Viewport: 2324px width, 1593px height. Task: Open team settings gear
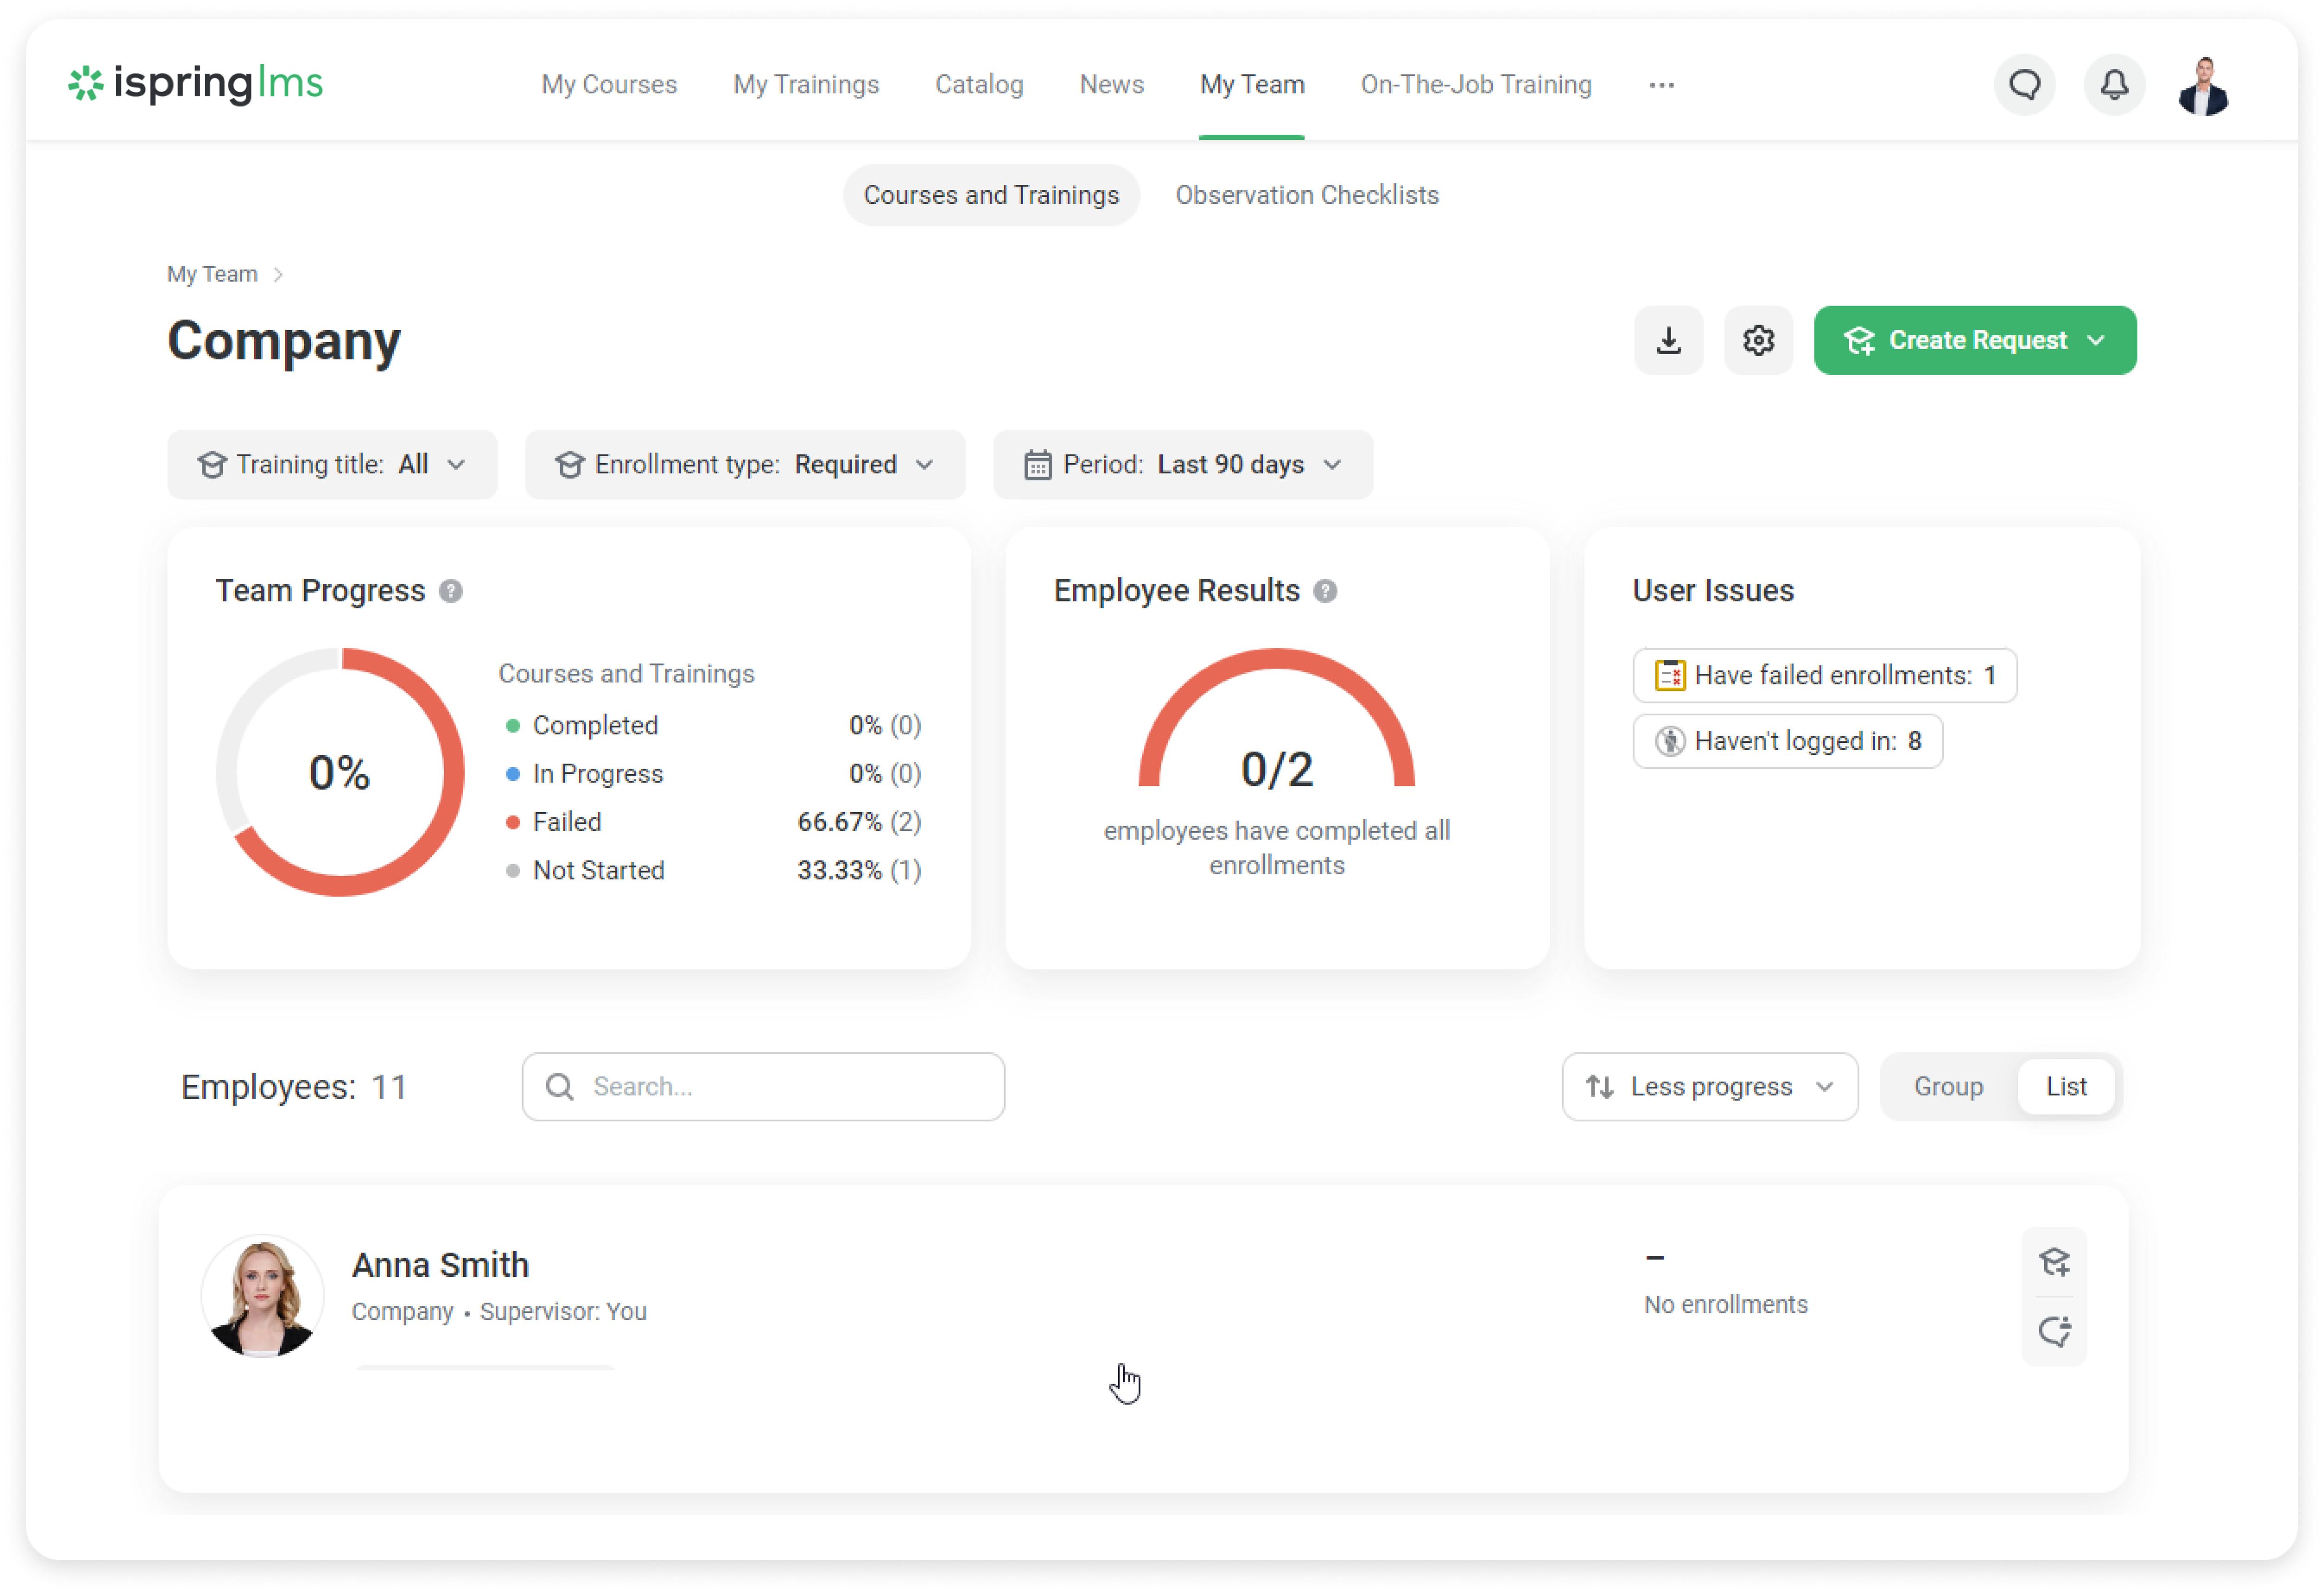click(1759, 341)
